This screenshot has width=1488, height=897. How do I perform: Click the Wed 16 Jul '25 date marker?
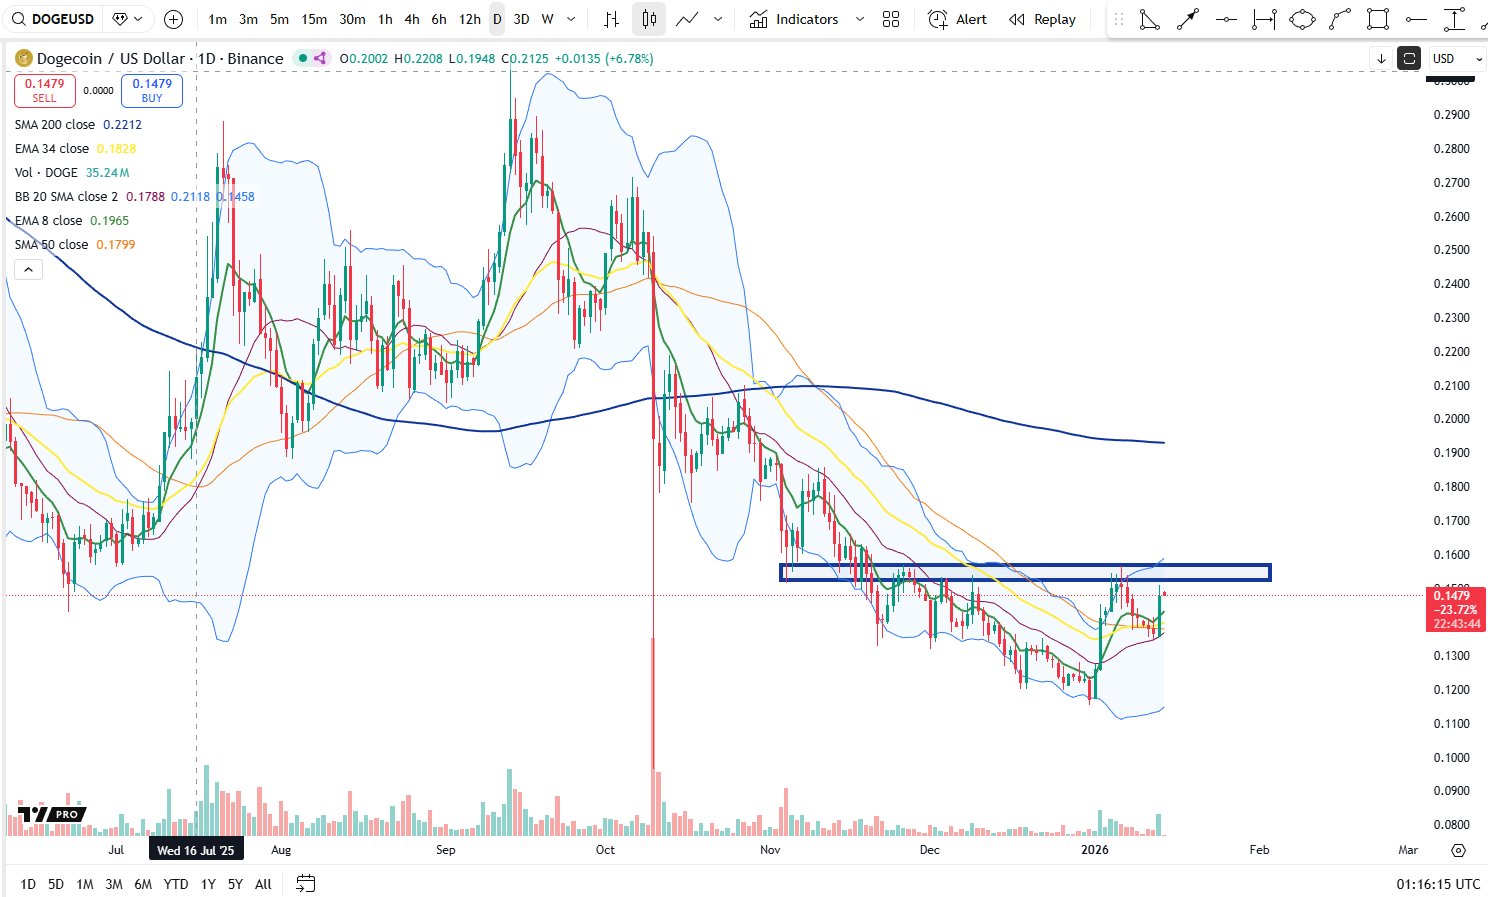[196, 850]
